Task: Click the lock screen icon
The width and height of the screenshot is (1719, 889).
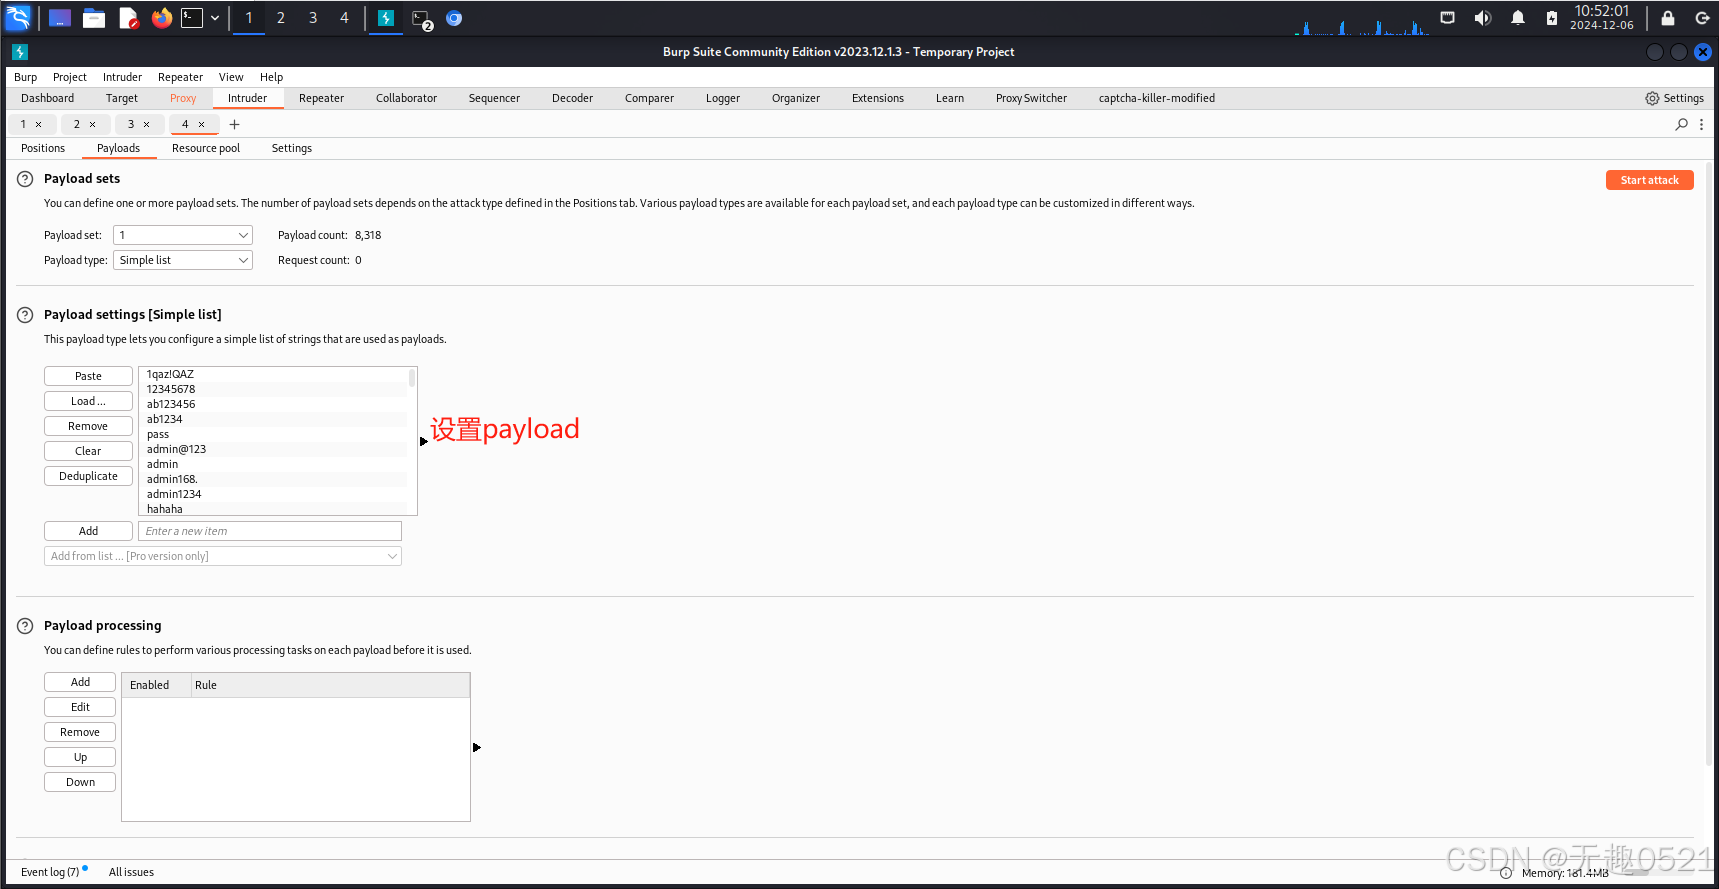Action: [1668, 18]
